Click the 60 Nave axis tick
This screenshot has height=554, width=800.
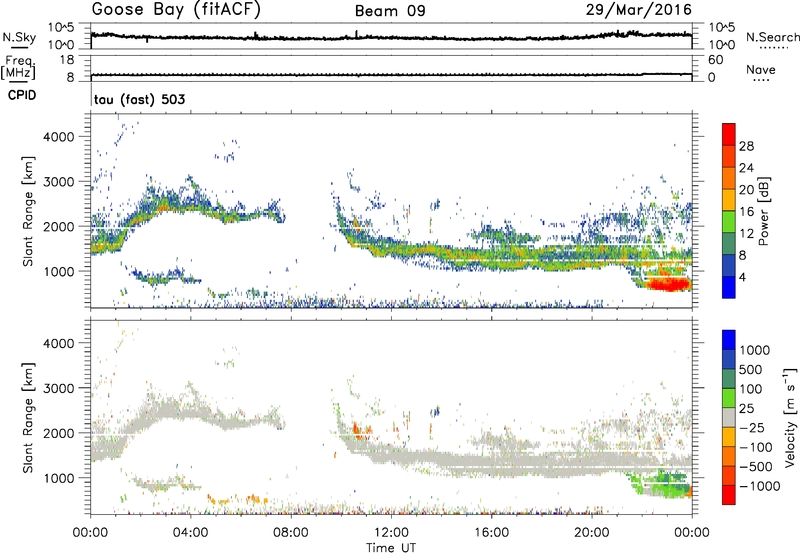tap(715, 60)
